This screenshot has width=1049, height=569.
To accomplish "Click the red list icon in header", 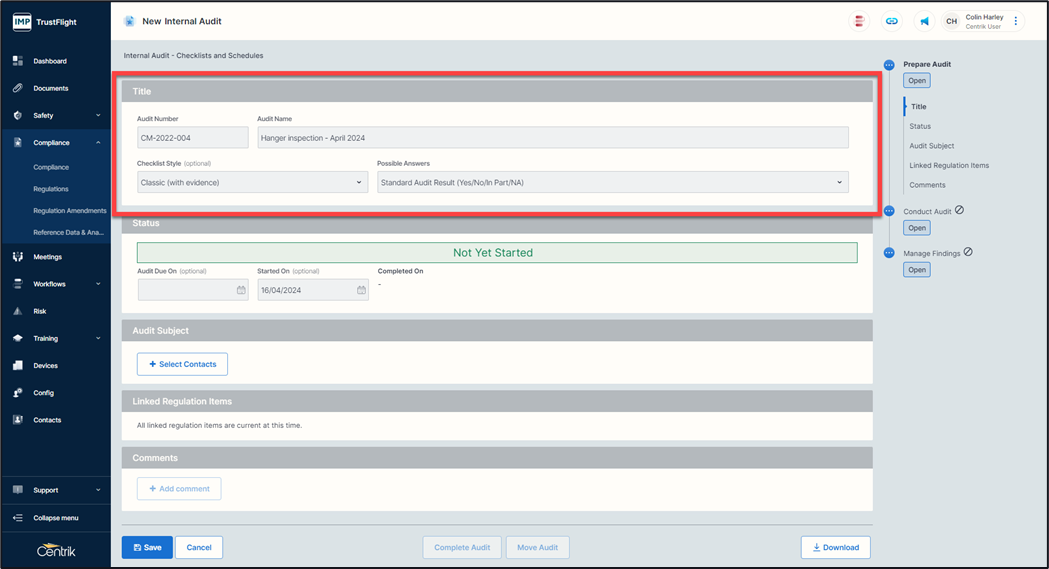I will tap(858, 21).
